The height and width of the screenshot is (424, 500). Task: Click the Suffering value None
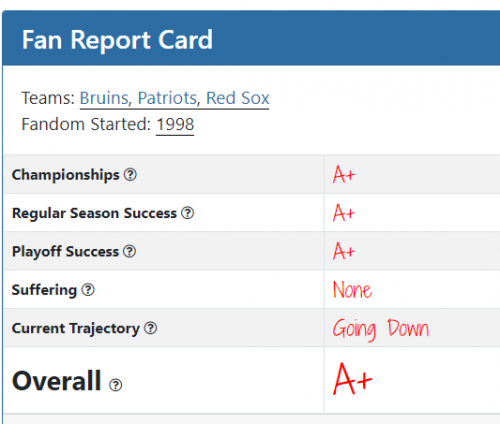pos(352,290)
